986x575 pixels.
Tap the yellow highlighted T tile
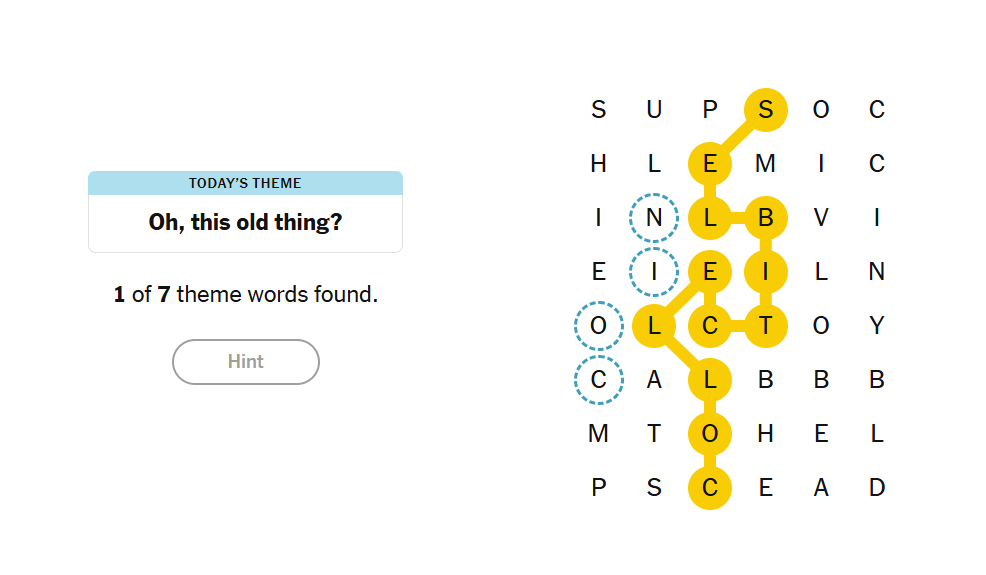(x=765, y=326)
